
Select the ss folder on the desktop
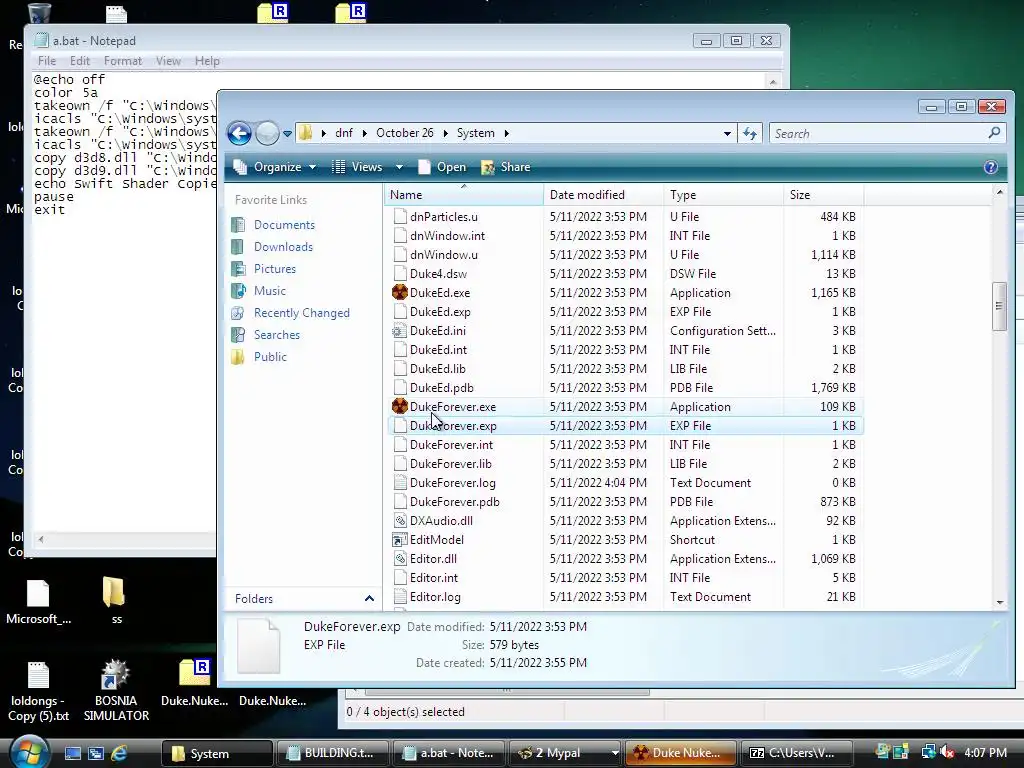point(116,600)
